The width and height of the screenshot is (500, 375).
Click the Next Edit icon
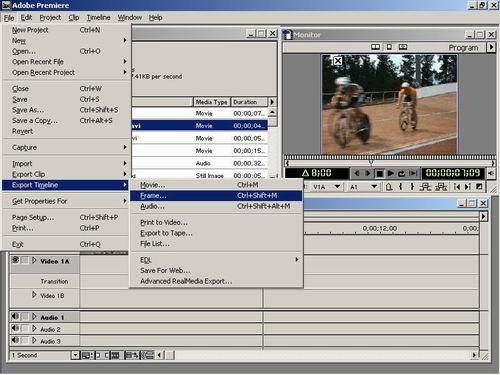(x=467, y=187)
